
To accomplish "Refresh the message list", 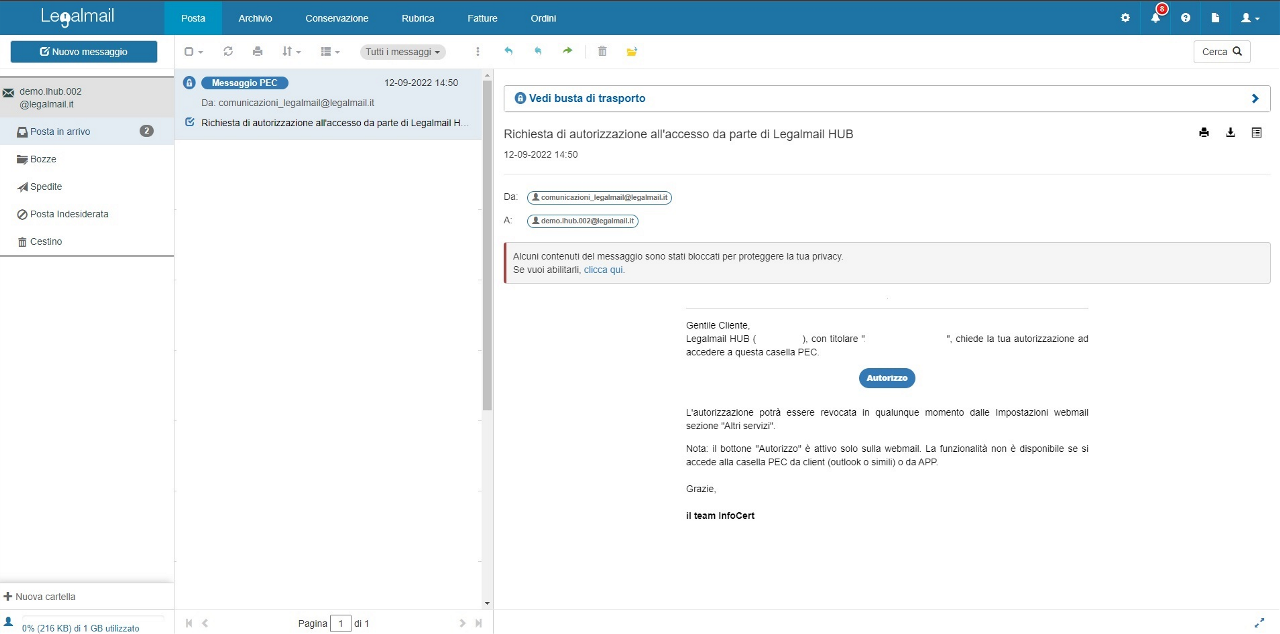I will [x=228, y=51].
